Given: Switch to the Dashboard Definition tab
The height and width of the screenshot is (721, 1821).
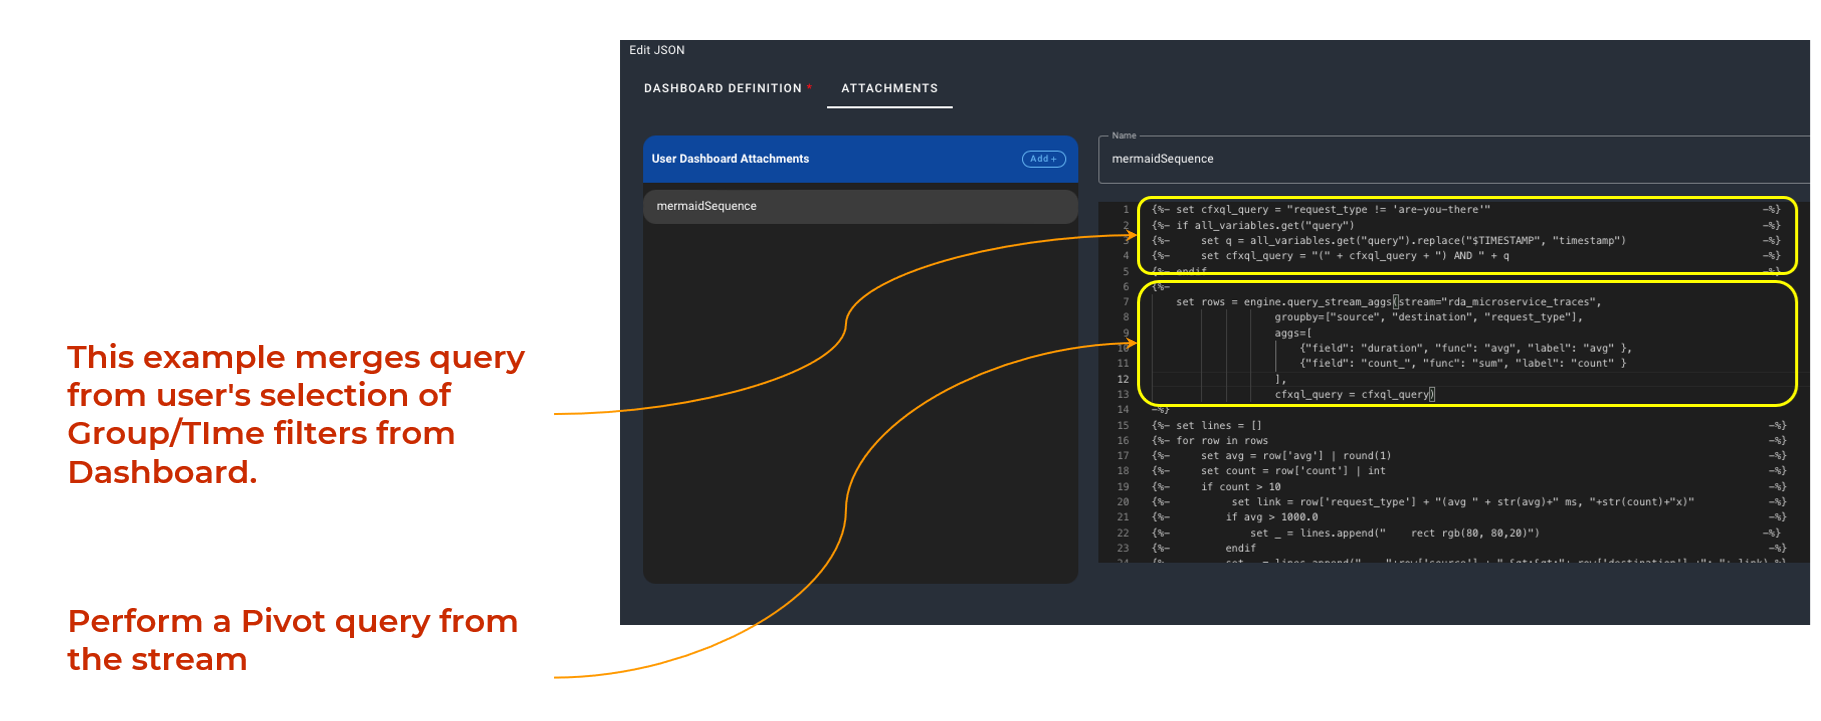Looking at the screenshot, I should [722, 88].
